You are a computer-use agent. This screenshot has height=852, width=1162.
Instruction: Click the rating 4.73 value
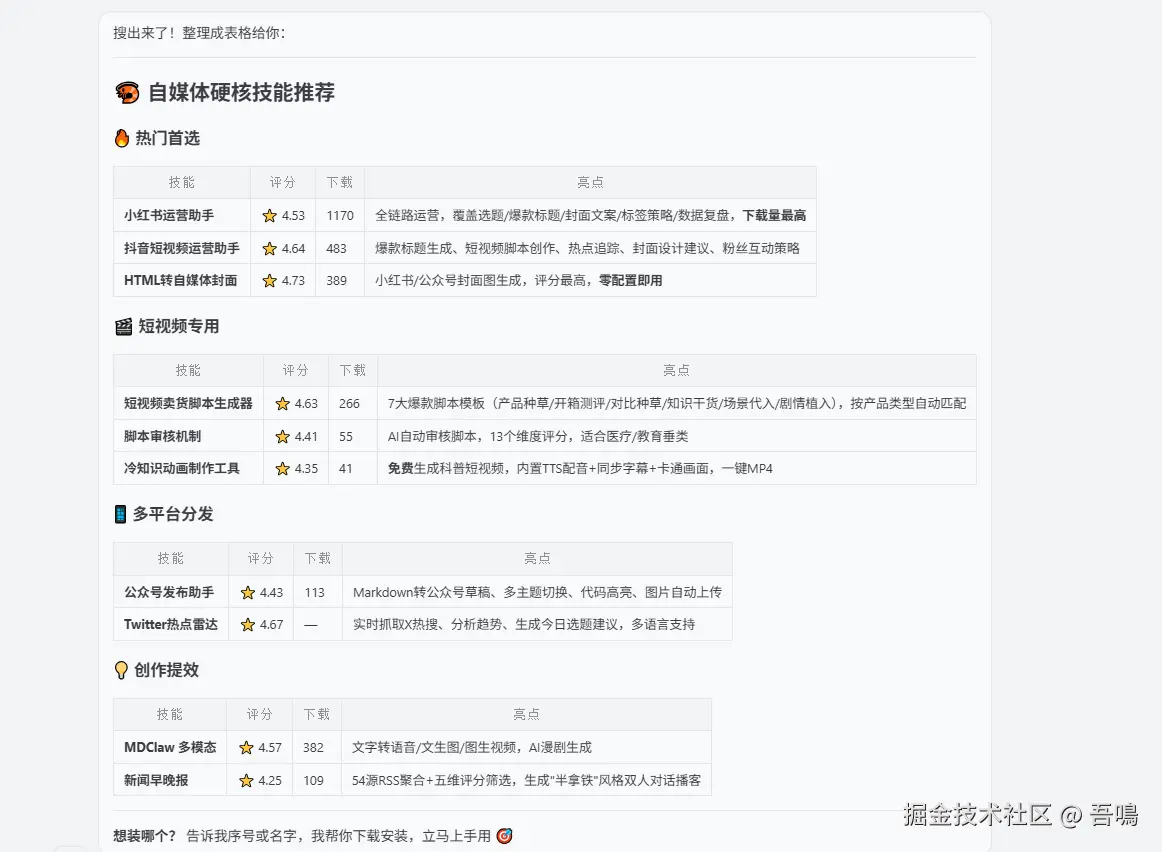pyautogui.click(x=293, y=281)
